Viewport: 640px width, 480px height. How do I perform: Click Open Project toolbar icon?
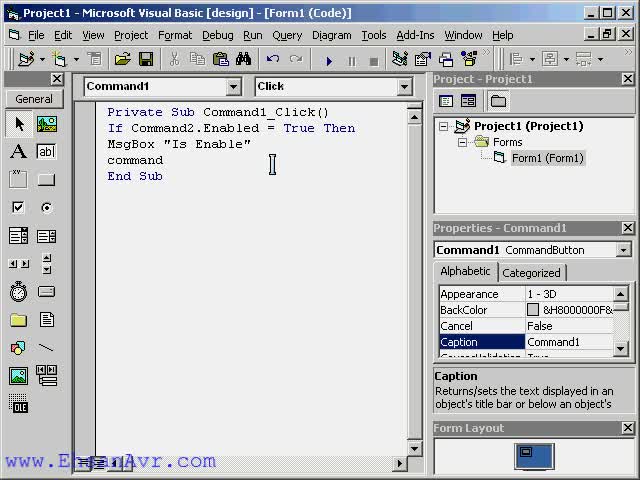point(122,60)
